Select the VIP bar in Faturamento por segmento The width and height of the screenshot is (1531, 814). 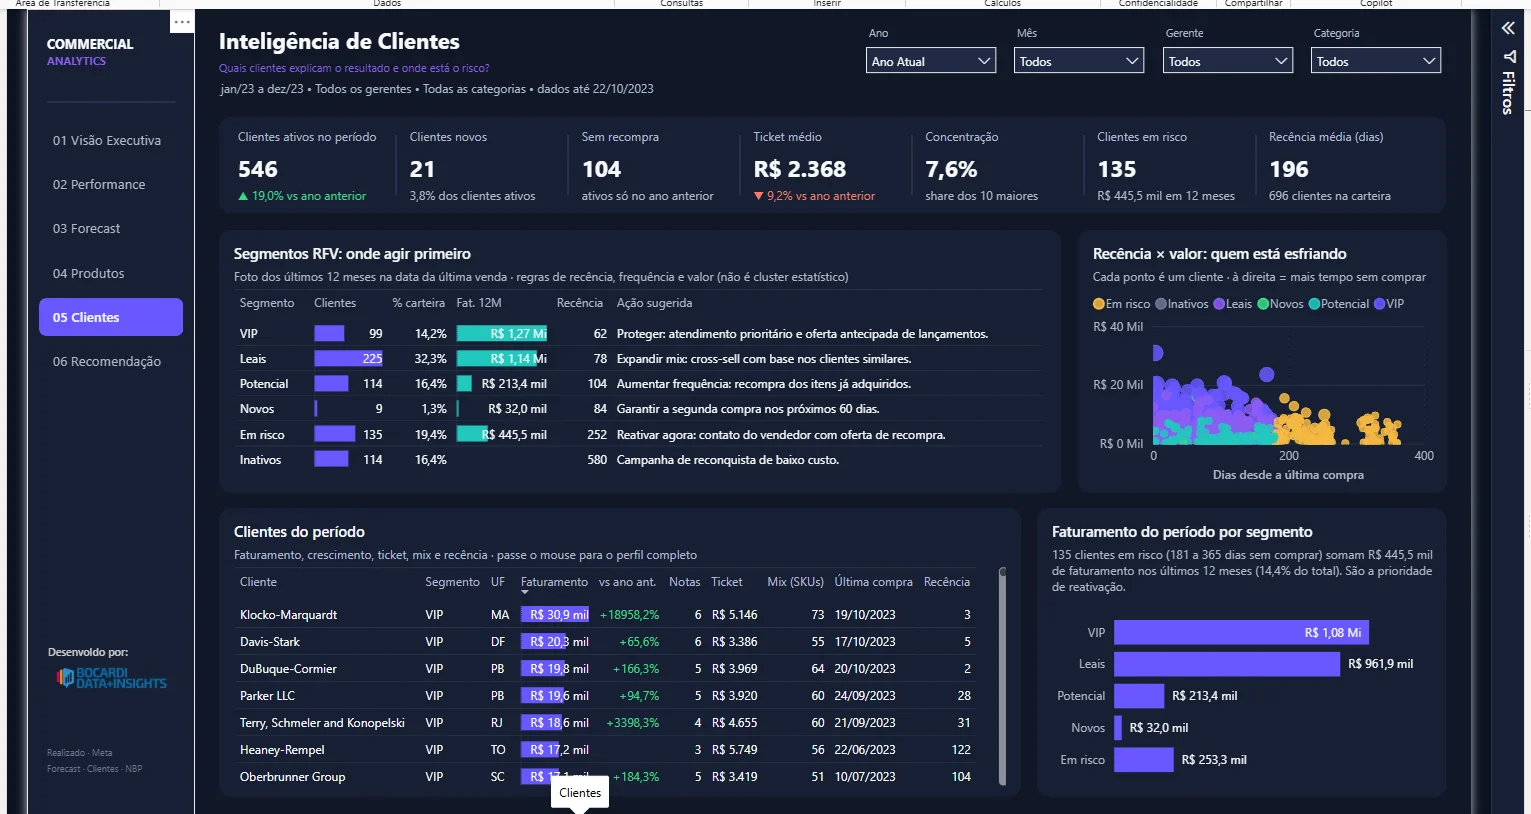(x=1241, y=632)
